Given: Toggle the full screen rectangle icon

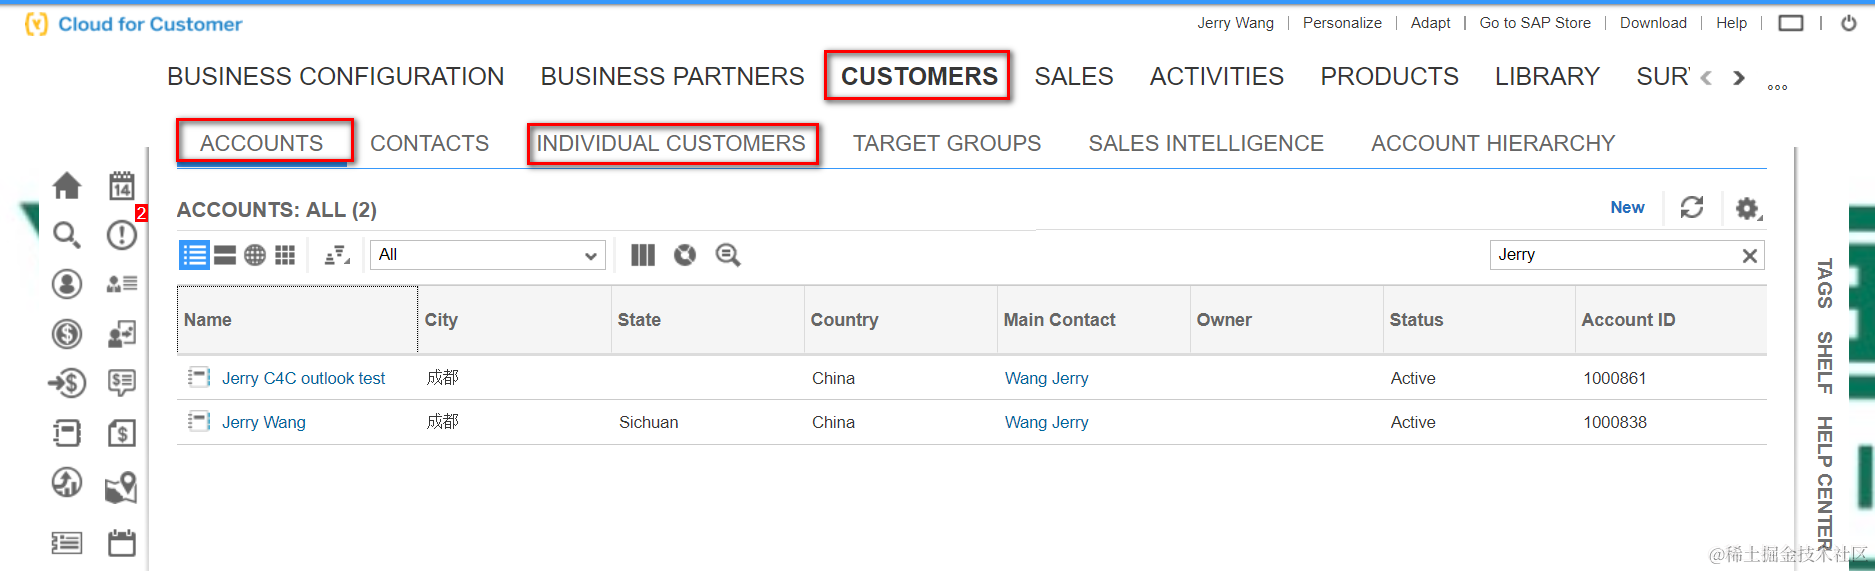Looking at the screenshot, I should (x=1791, y=23).
